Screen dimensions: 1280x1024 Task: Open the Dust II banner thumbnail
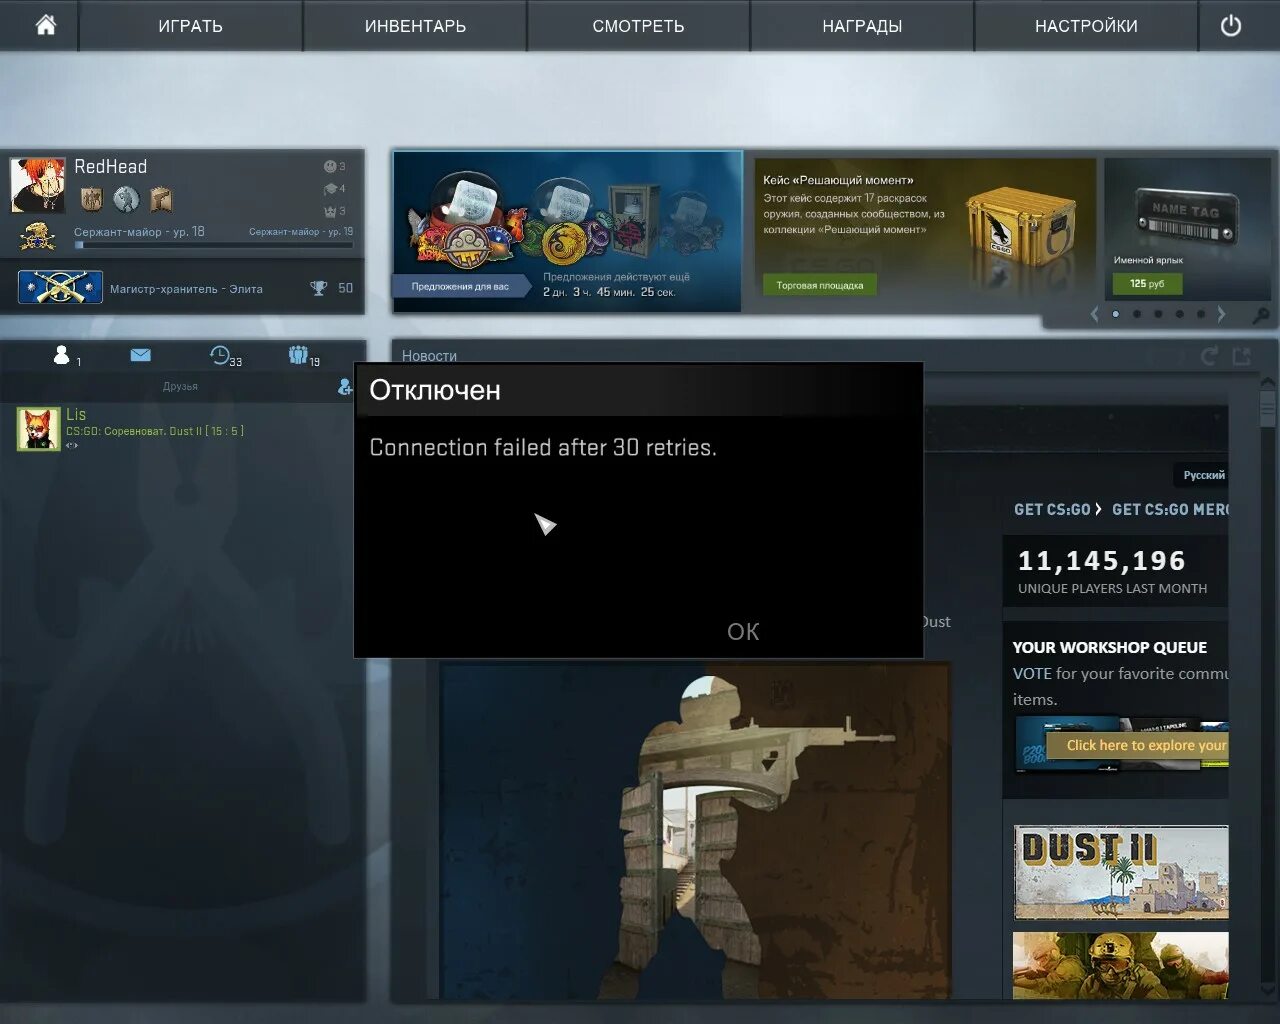(1121, 872)
